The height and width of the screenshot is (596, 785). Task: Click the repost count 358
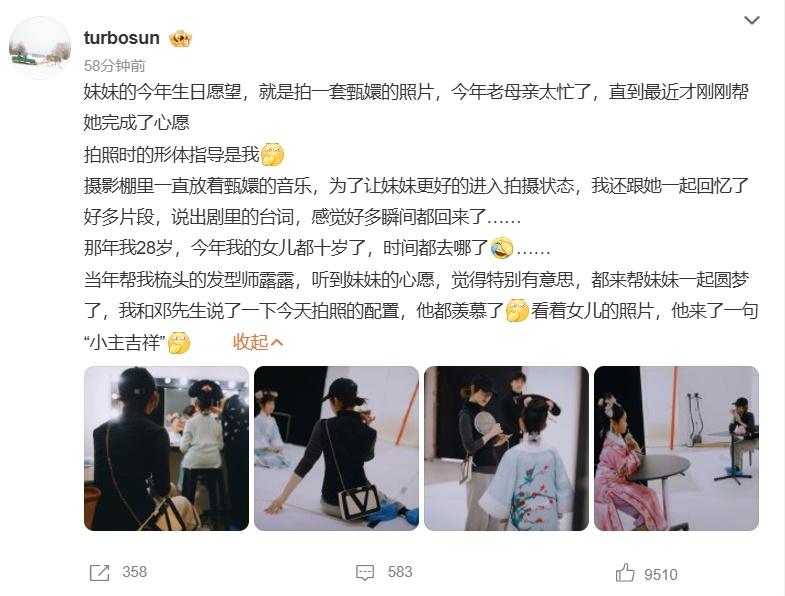coord(135,572)
